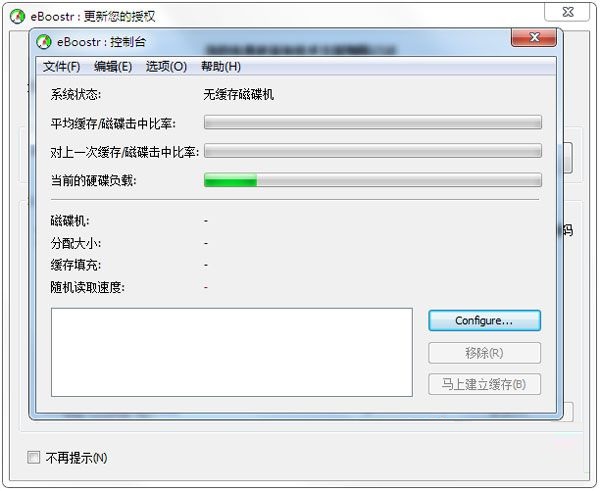600x491 pixels.
Task: Click inside the empty cache device list box
Action: pyautogui.click(x=232, y=352)
